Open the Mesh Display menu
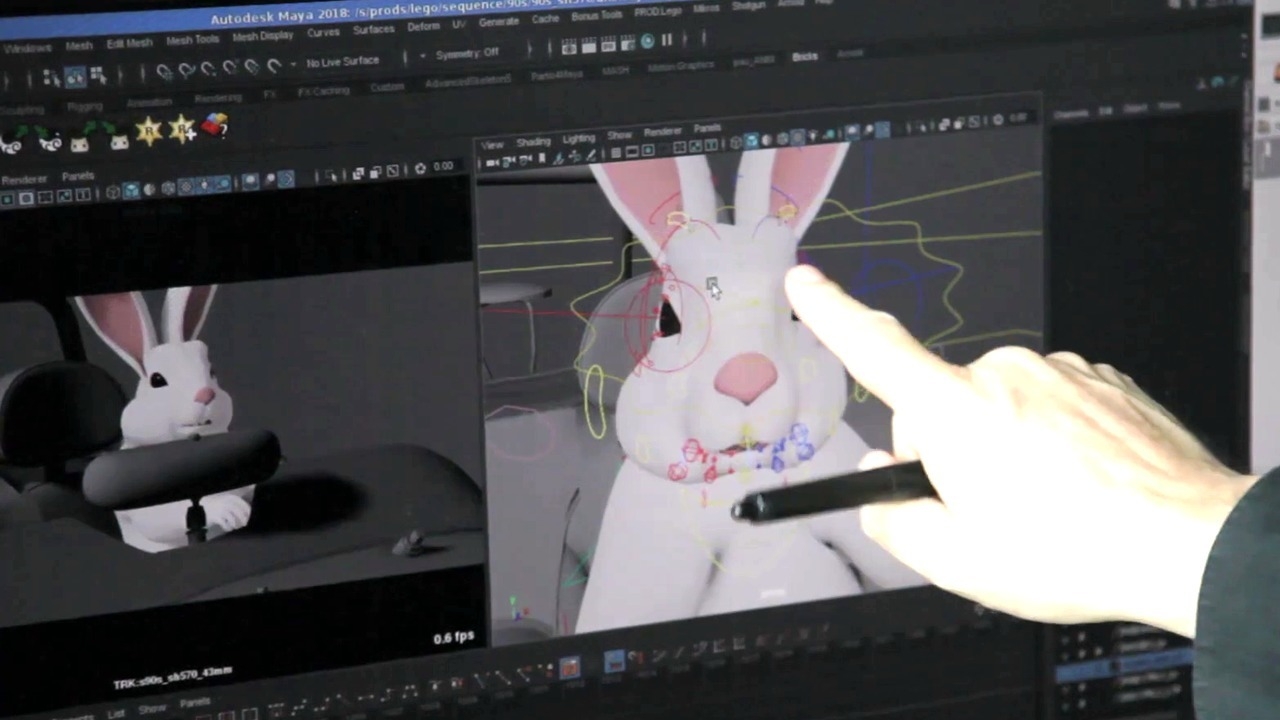The width and height of the screenshot is (1280, 720). [x=262, y=36]
